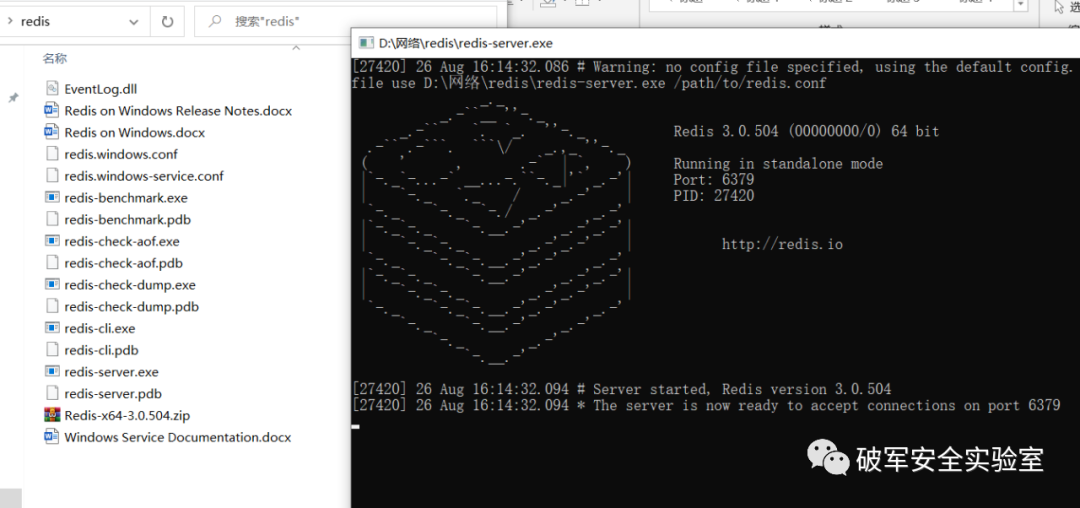Click file icon beside redis-check-aof.pdb
The width and height of the screenshot is (1080, 508).
pos(52,263)
